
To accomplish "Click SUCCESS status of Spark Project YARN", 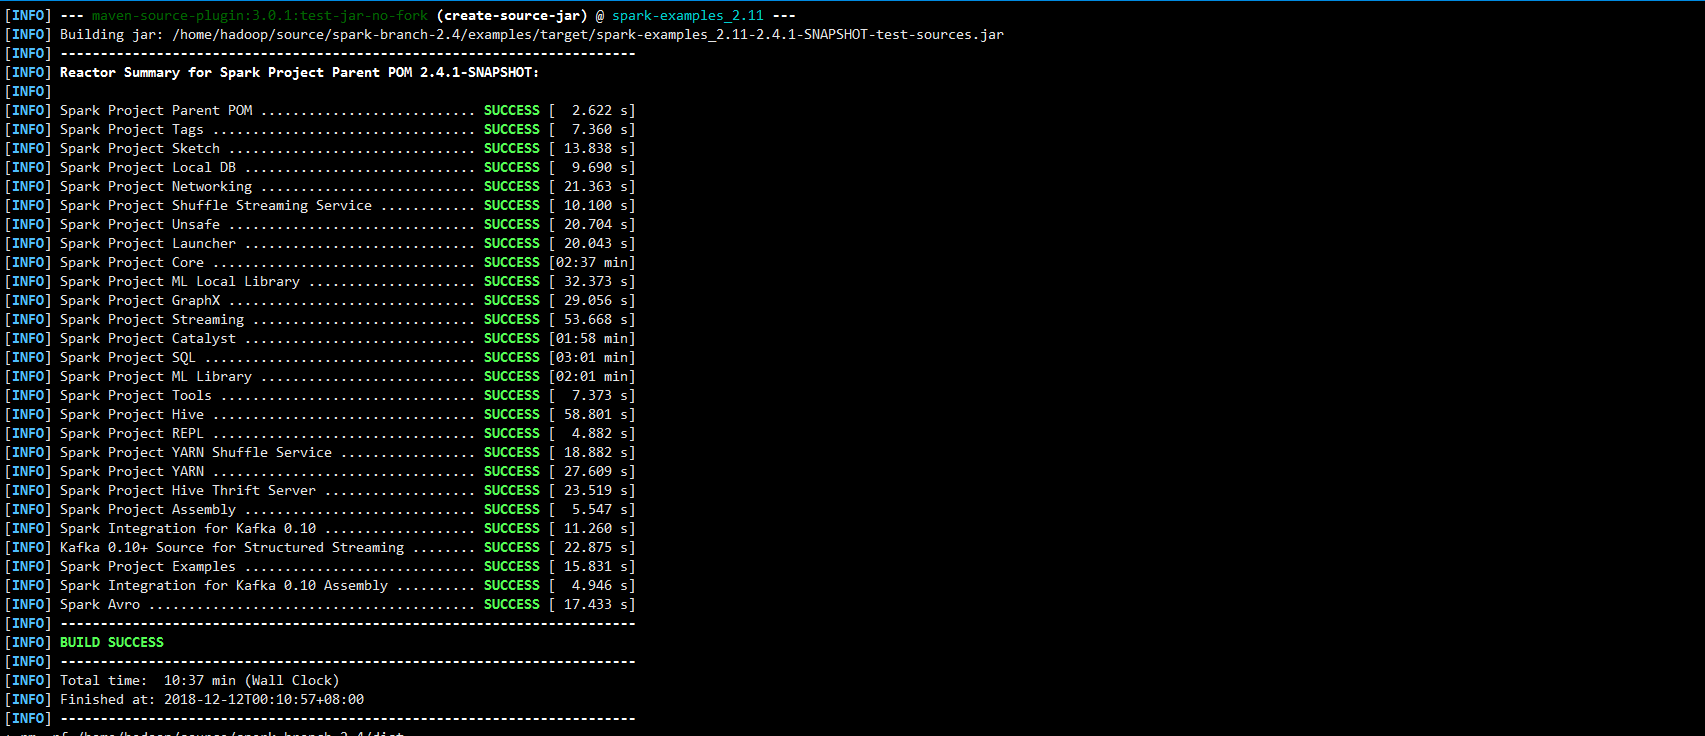I will [512, 472].
